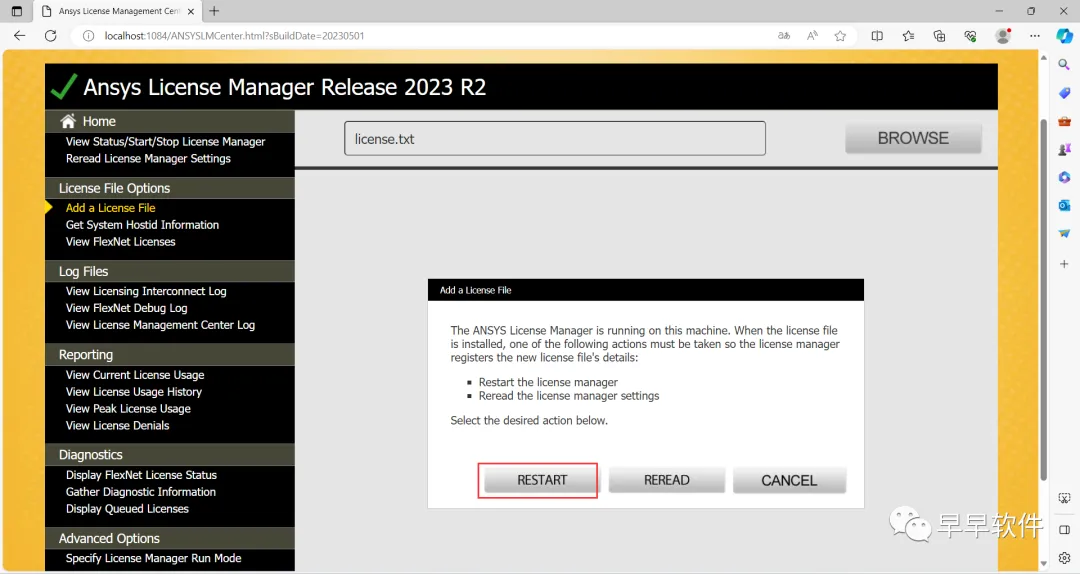Open the tab actions menu icon
Viewport: 1080px width, 574px height.
coord(17,11)
